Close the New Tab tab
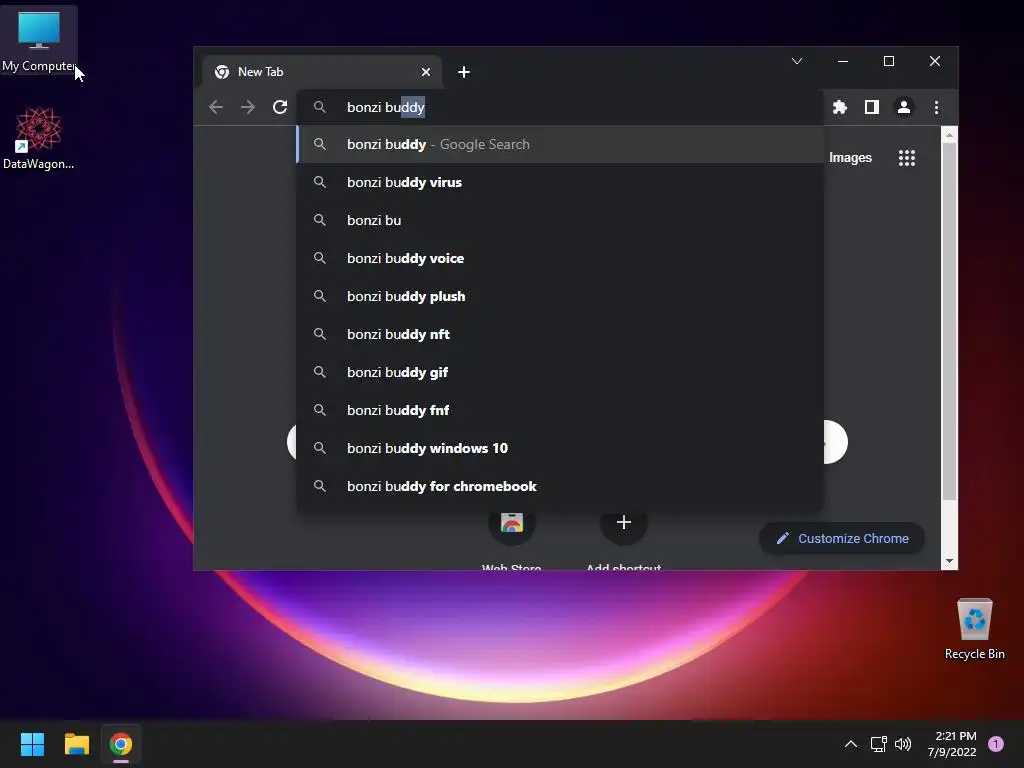The image size is (1024, 768). coord(426,72)
